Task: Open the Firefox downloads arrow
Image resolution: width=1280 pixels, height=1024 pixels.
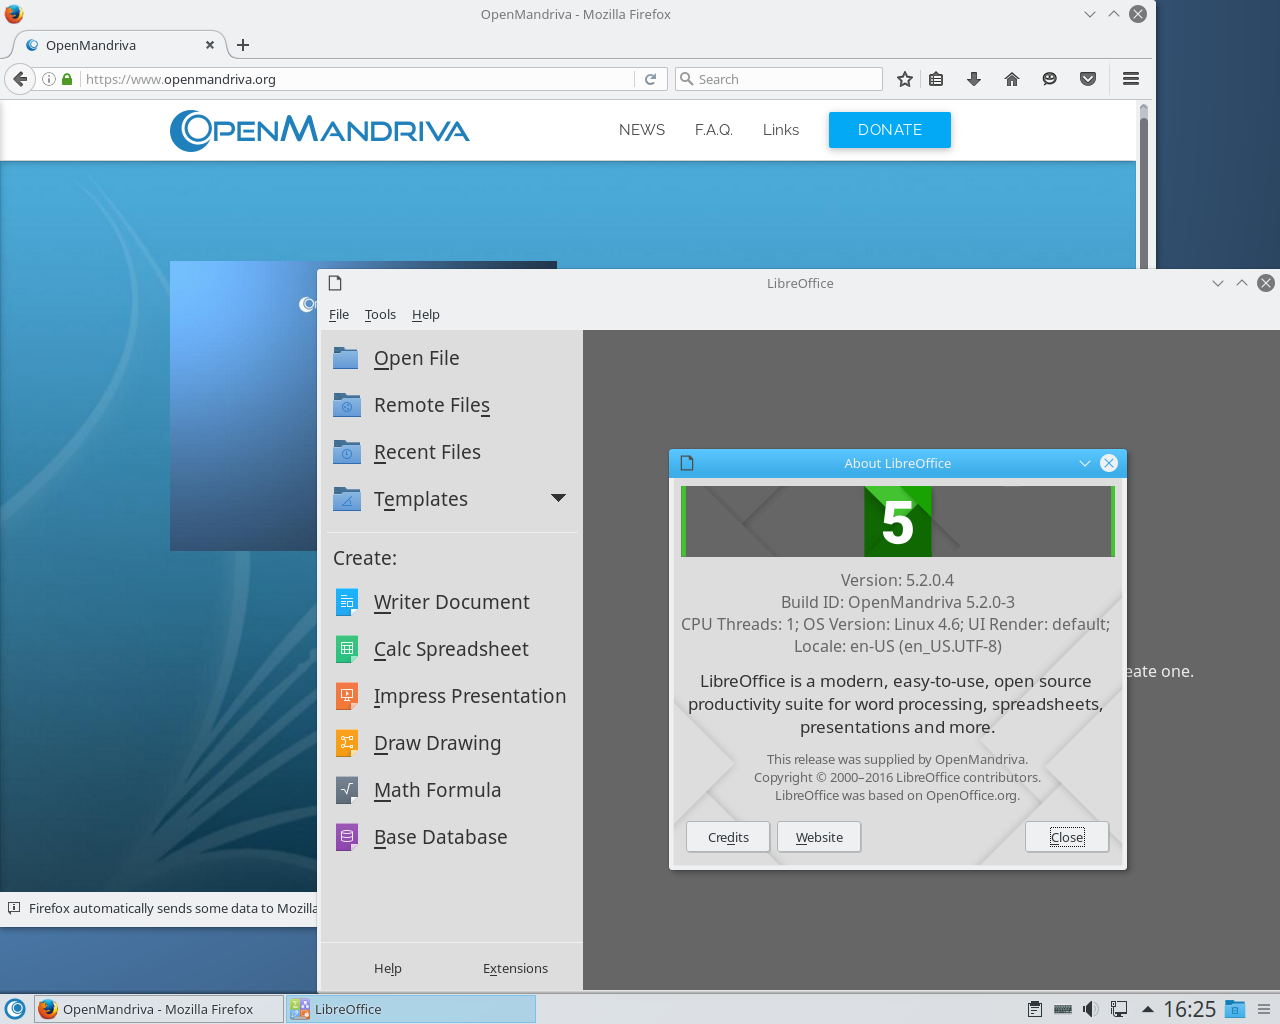Action: click(974, 79)
